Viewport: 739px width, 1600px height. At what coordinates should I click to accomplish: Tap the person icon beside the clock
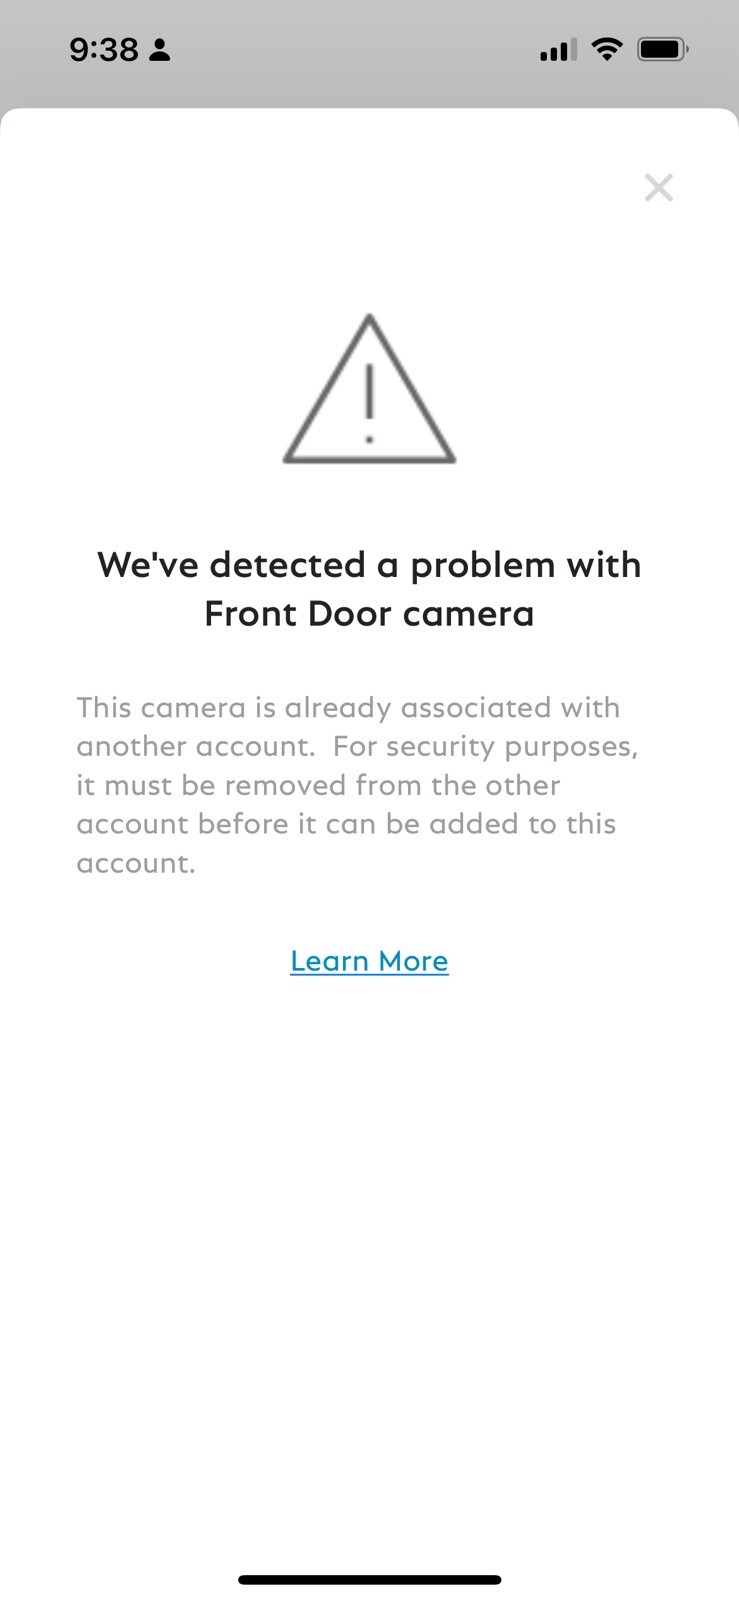[x=160, y=49]
